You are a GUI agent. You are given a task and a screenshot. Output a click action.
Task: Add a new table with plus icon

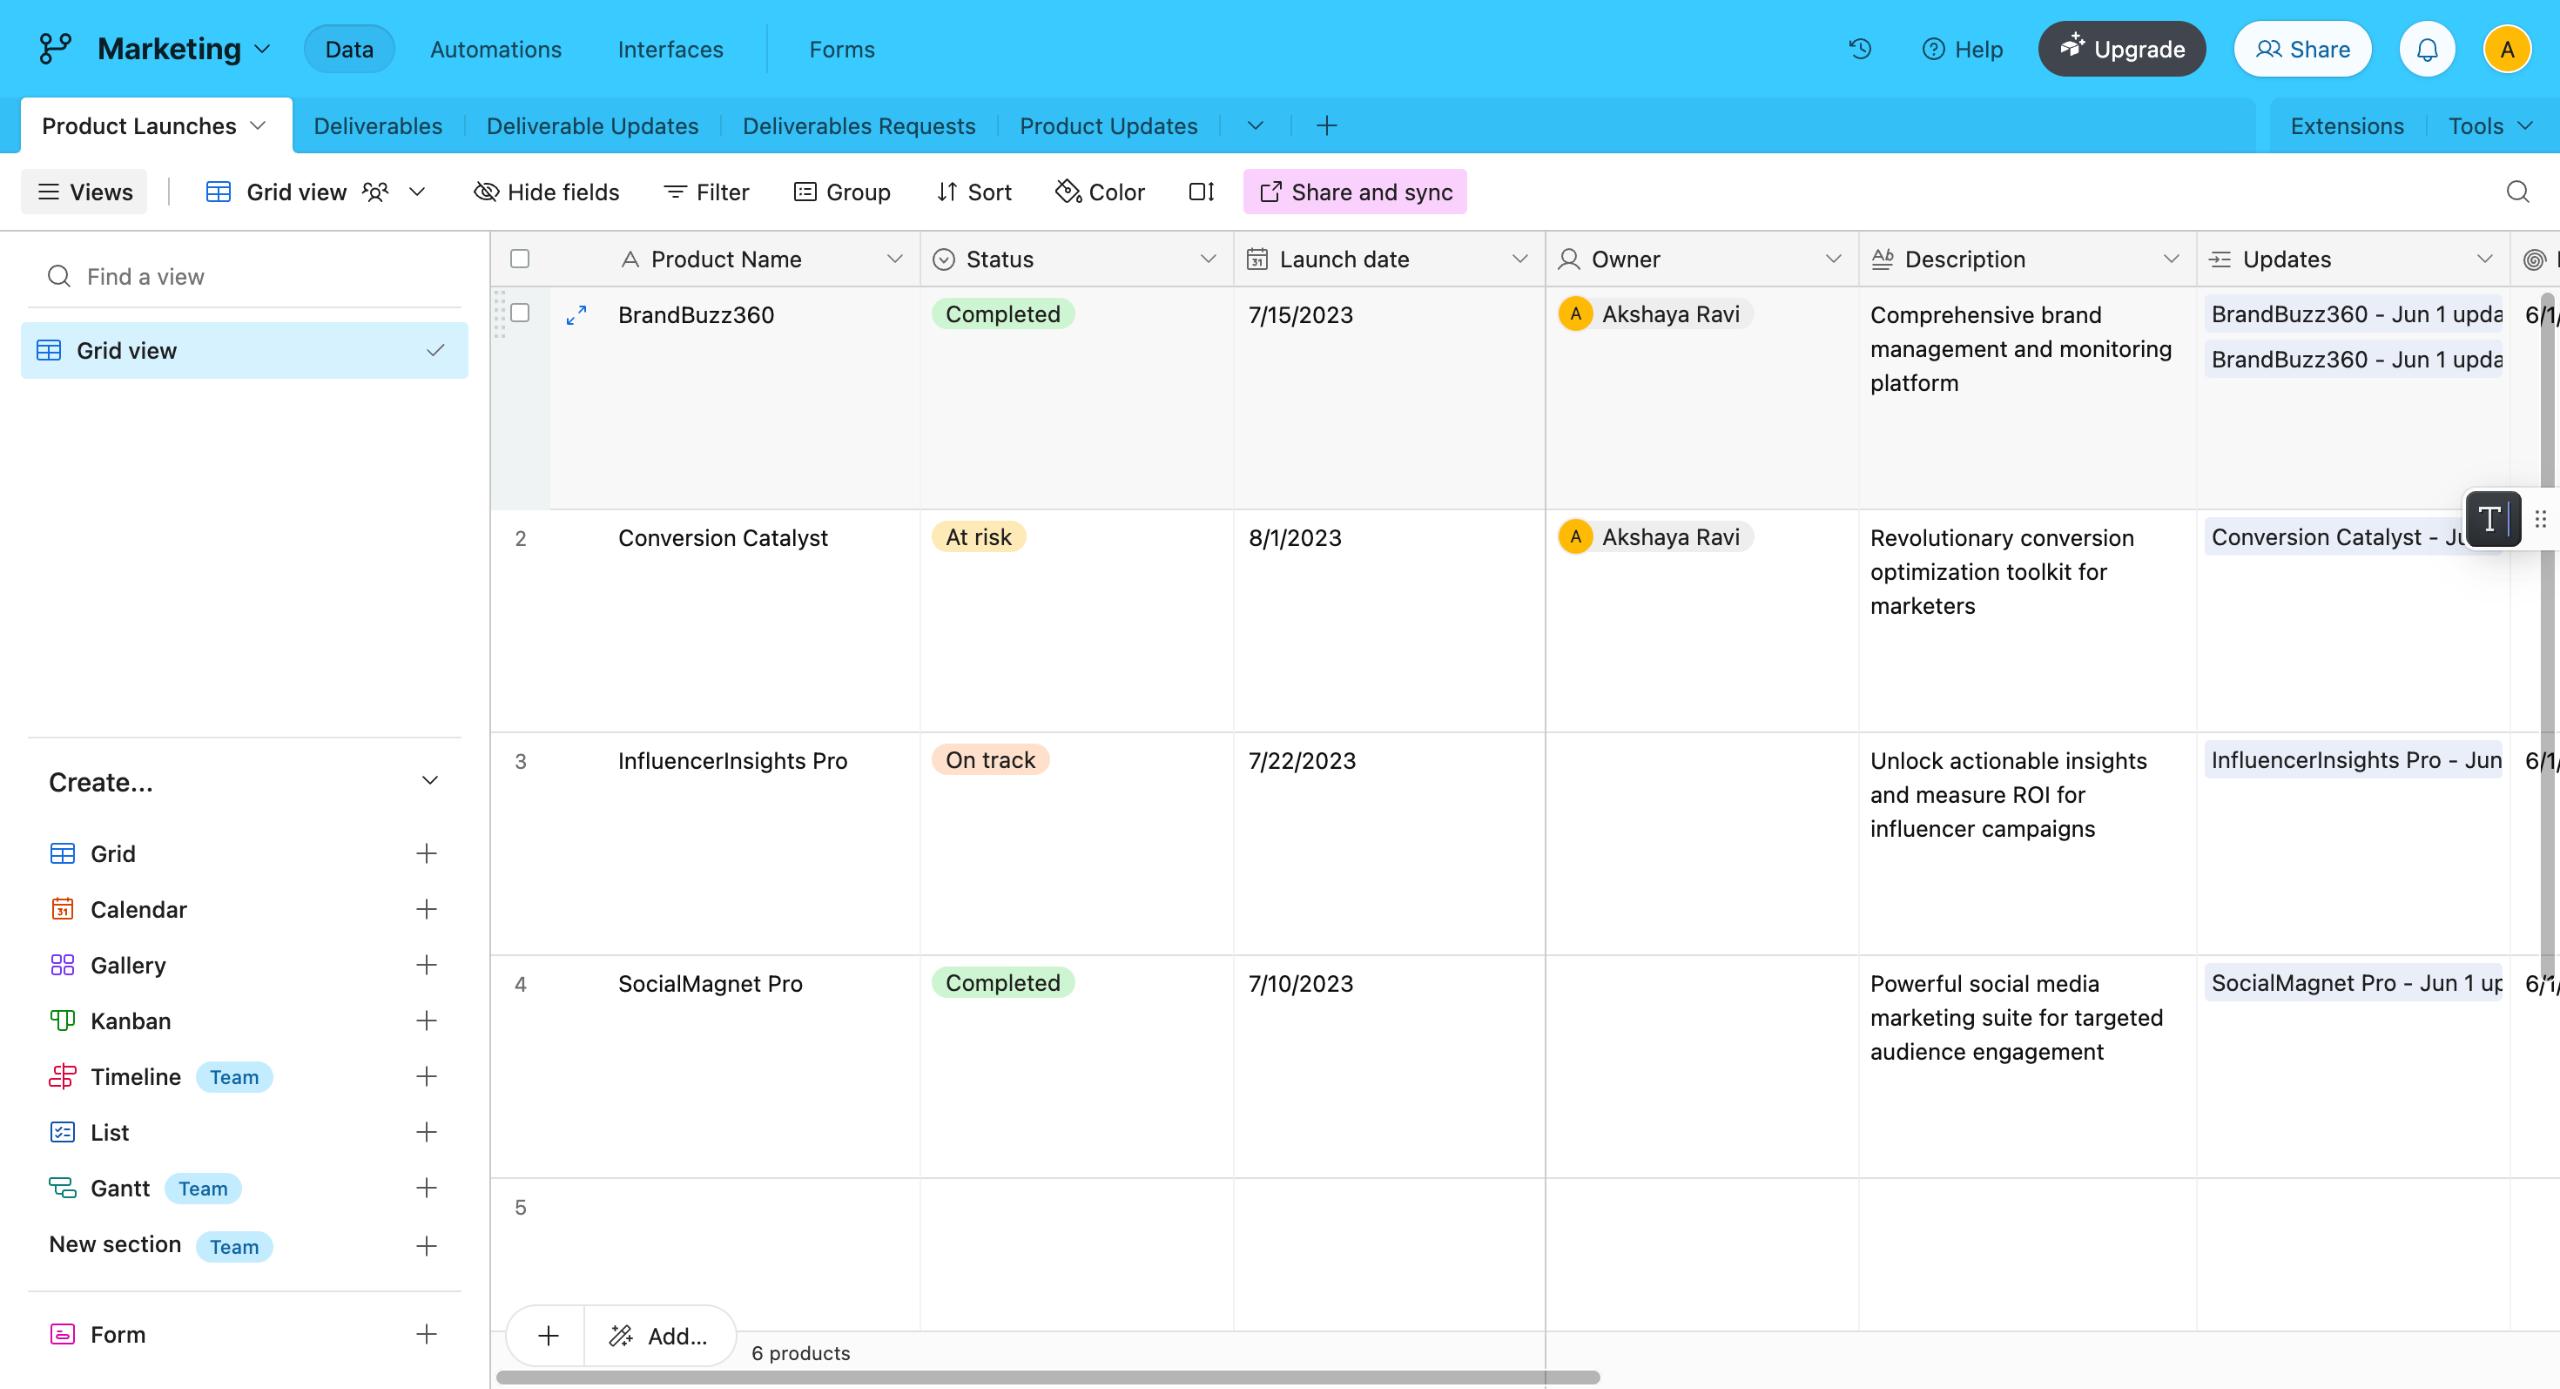pyautogui.click(x=1326, y=126)
